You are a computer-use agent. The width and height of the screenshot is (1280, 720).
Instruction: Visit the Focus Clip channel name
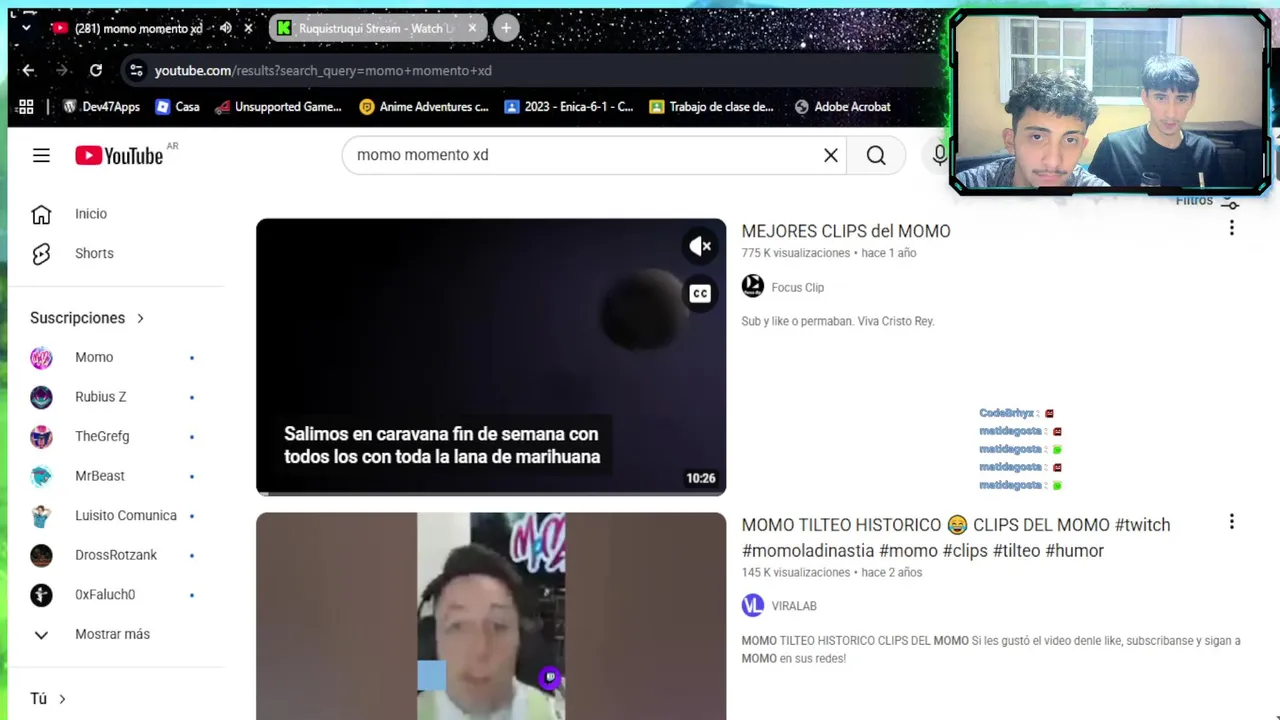797,287
